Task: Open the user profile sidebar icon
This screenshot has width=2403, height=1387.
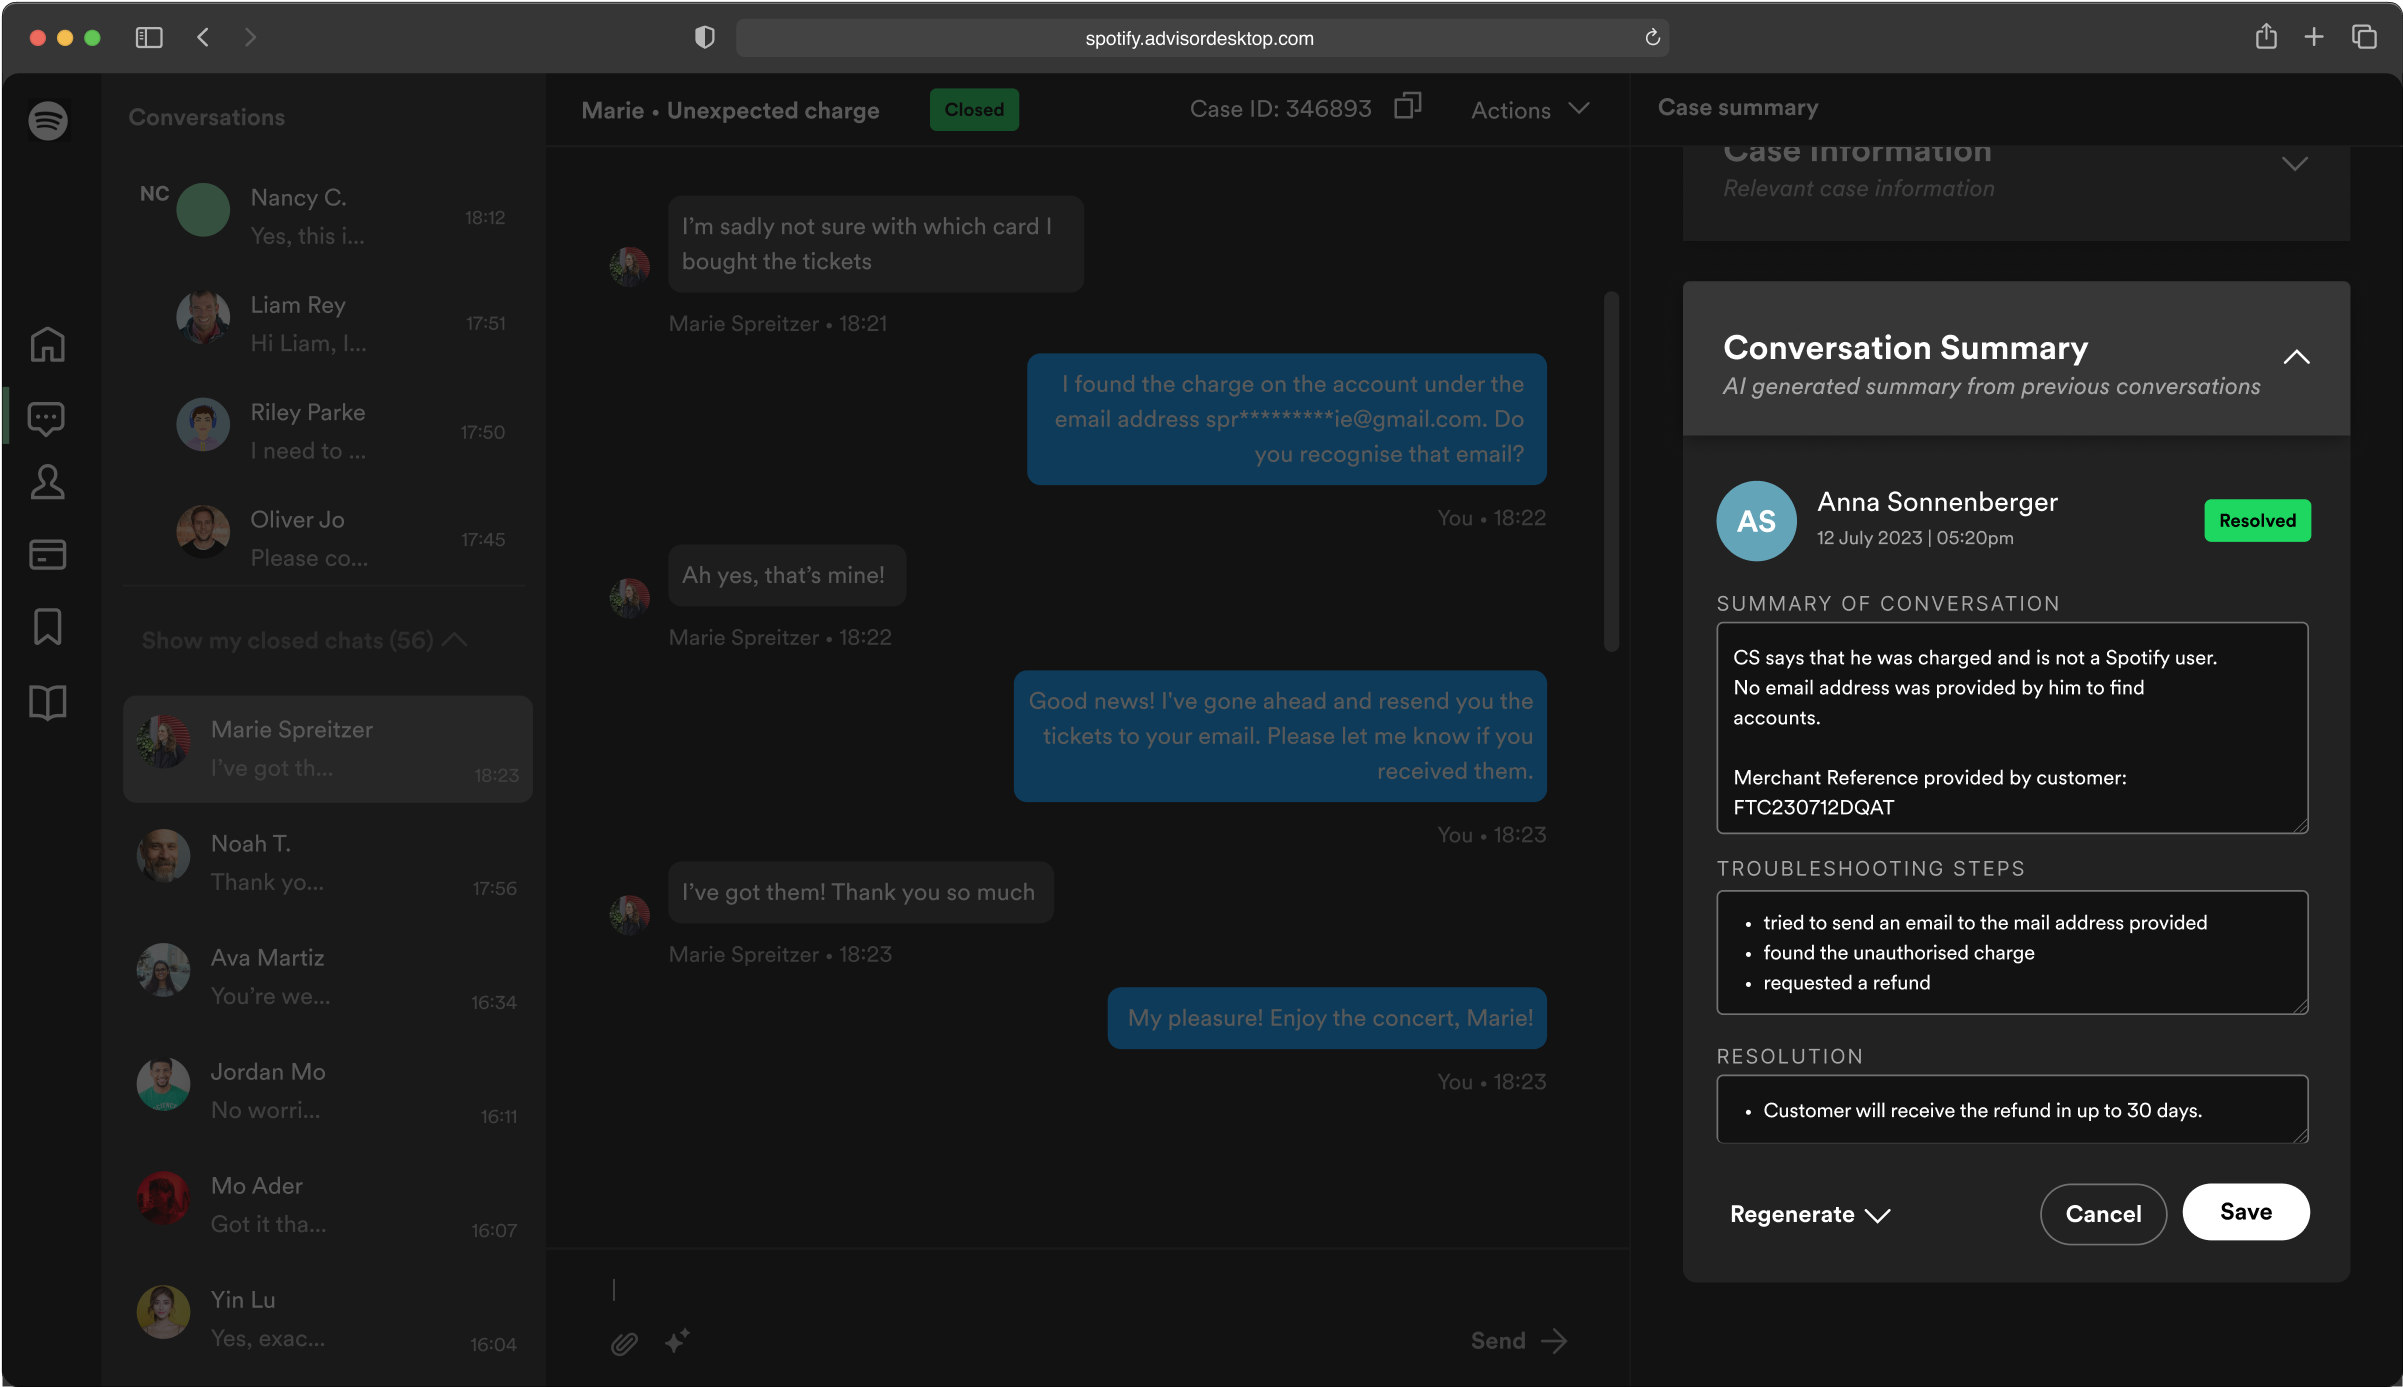Action: pyautogui.click(x=47, y=483)
